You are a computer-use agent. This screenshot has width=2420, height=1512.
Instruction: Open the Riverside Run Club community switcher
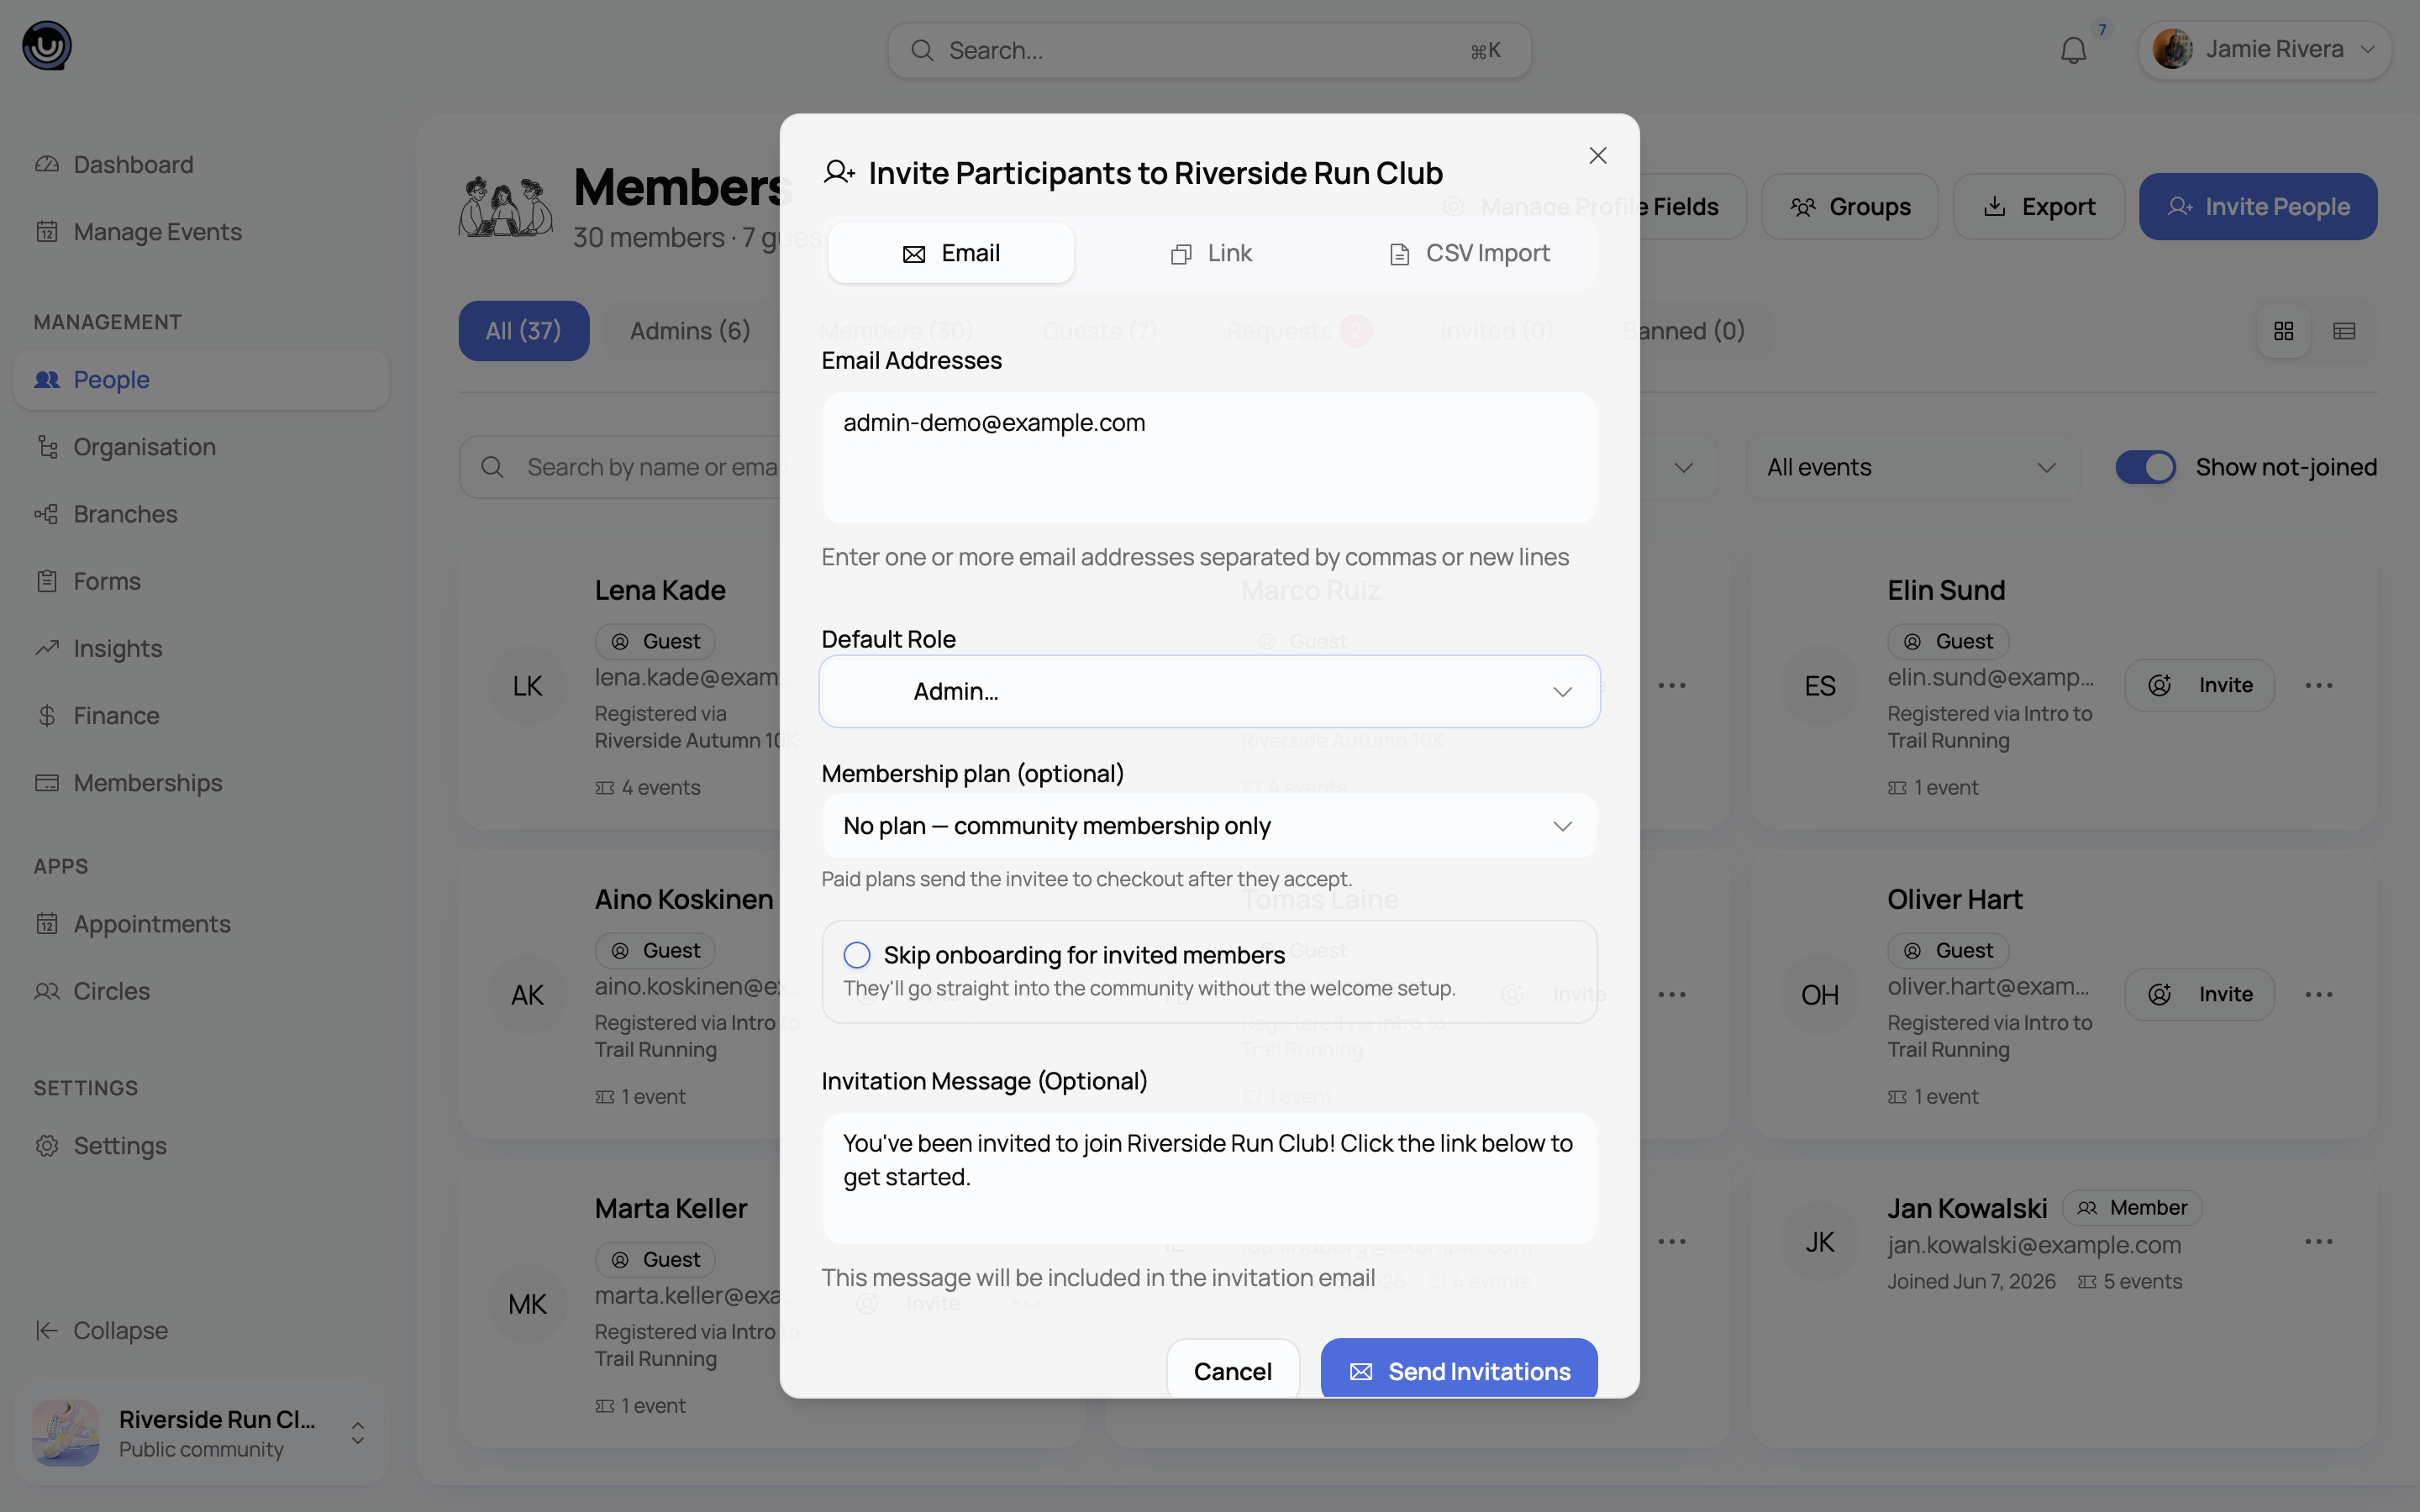coord(201,1434)
